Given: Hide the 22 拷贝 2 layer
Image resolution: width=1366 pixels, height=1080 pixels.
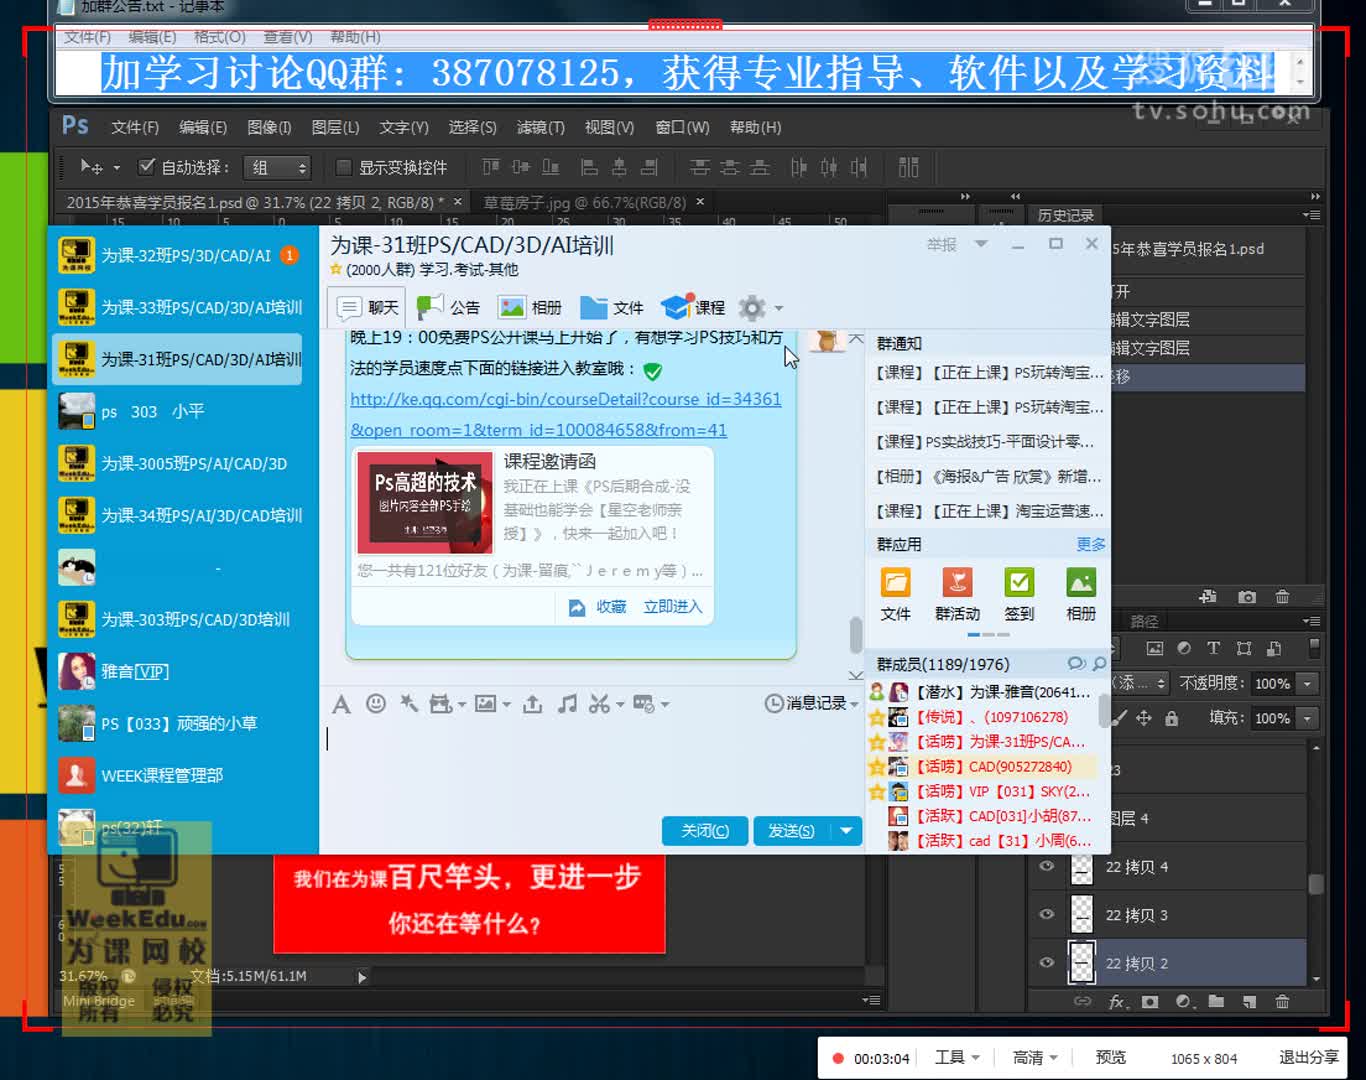Looking at the screenshot, I should (x=1047, y=962).
